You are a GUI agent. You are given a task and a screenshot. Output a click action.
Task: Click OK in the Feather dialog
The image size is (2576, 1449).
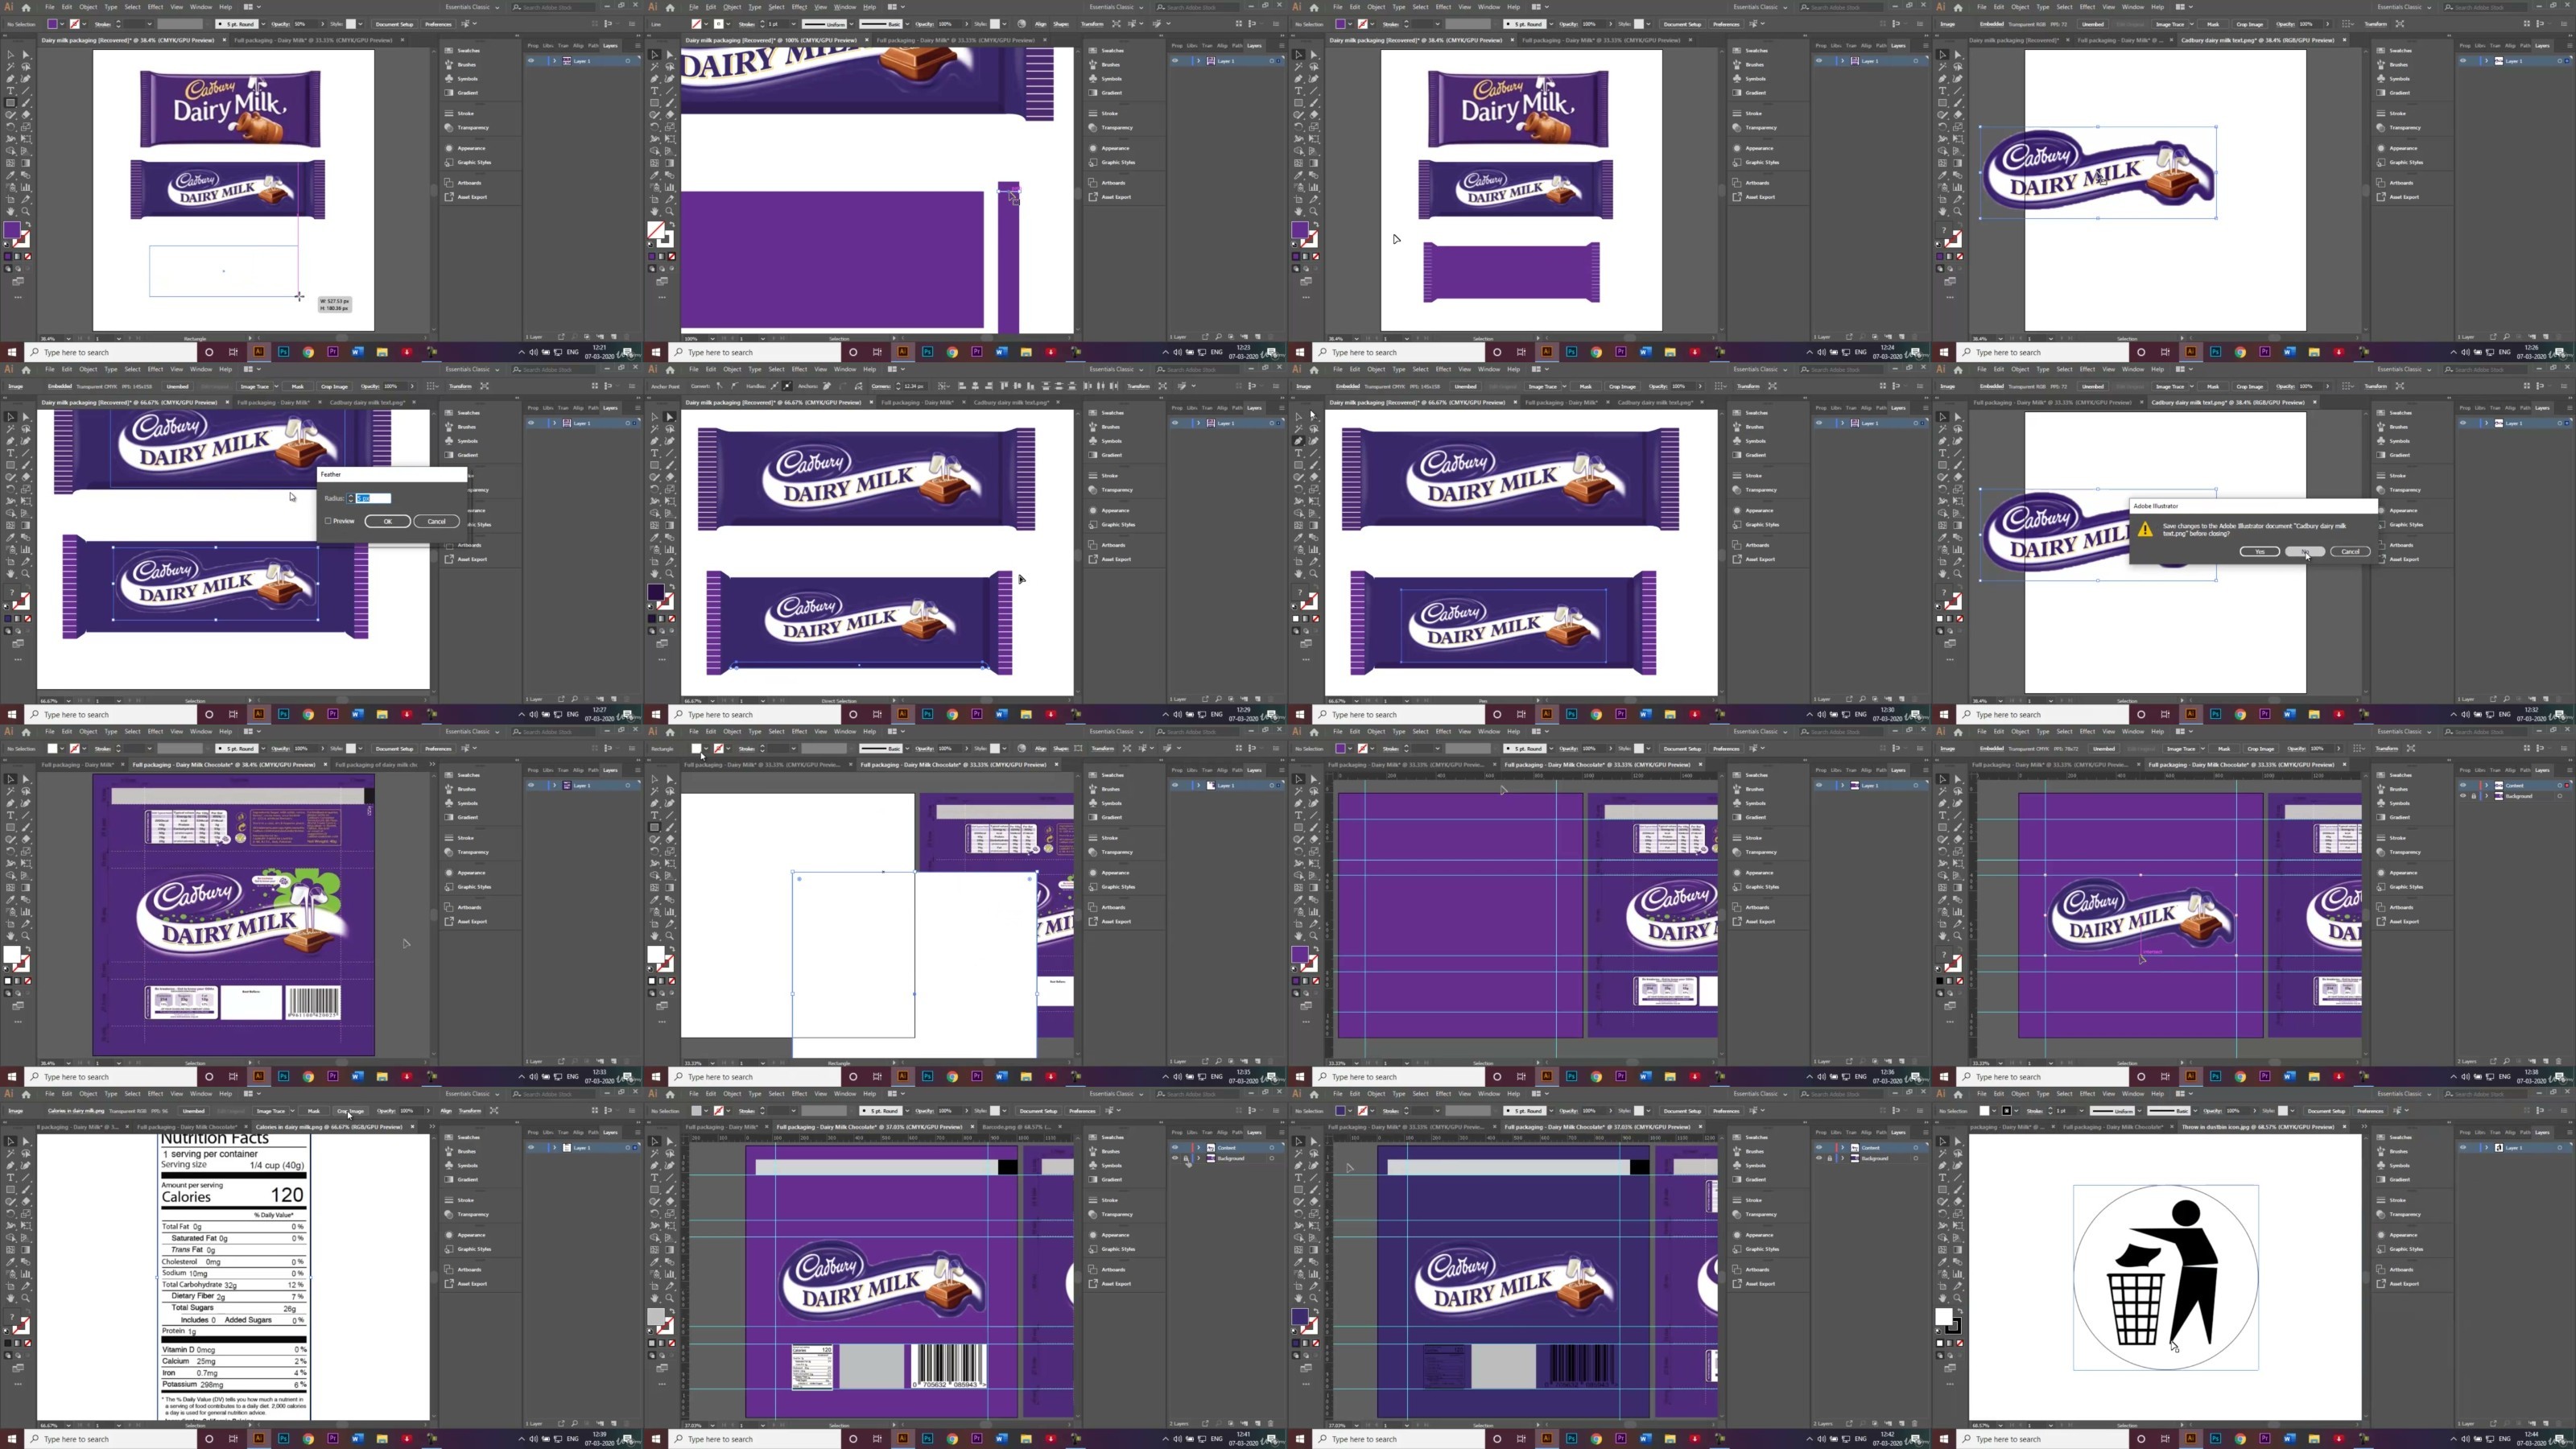tap(387, 521)
